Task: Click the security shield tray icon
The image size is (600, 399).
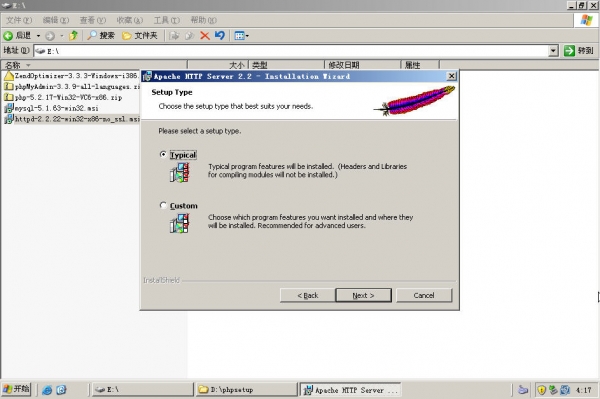Action: (x=541, y=390)
